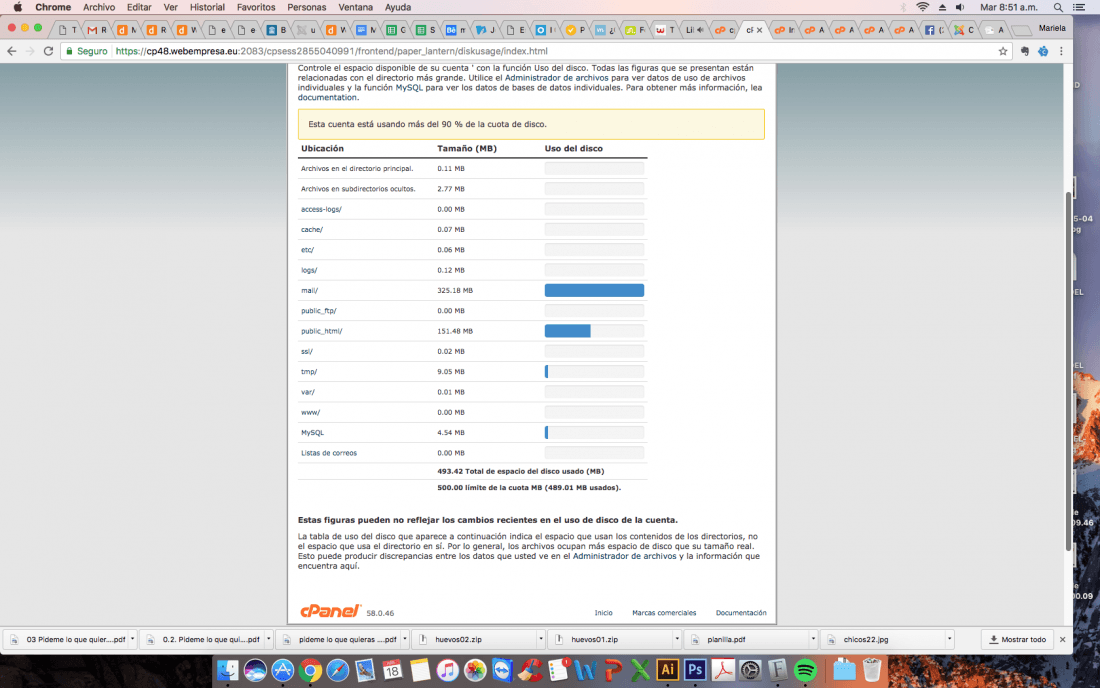Image resolution: width=1100 pixels, height=688 pixels.
Task: Launch Microsoft Word from the dock
Action: [x=585, y=670]
